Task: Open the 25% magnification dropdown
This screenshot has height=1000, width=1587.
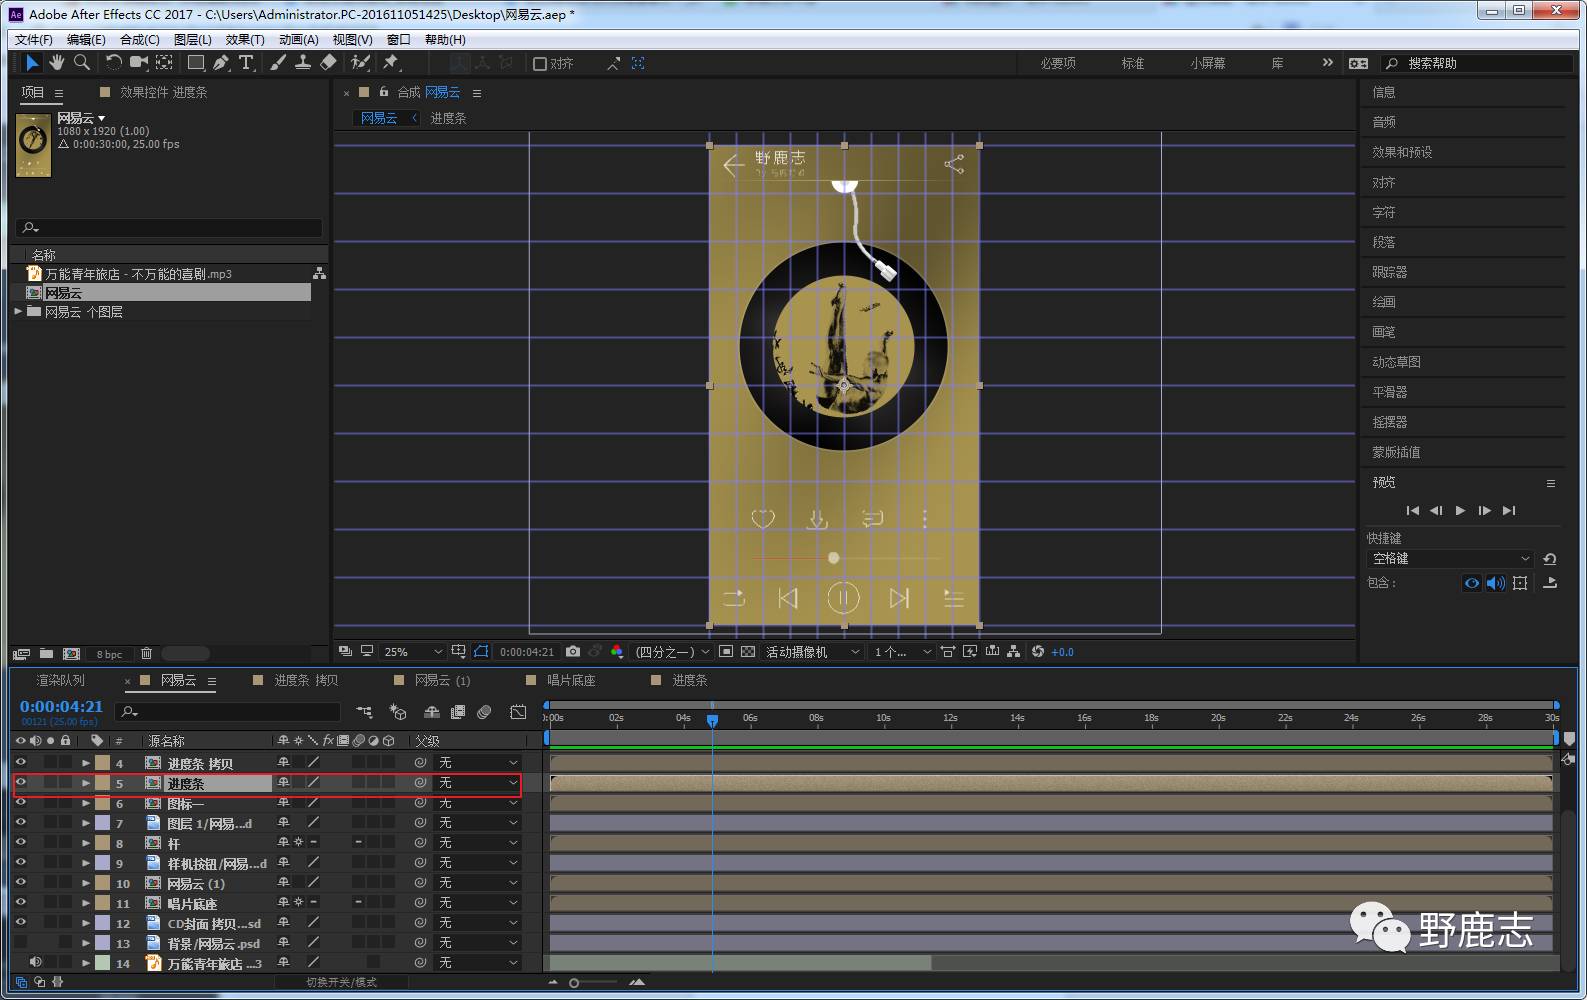Action: pyautogui.click(x=412, y=652)
